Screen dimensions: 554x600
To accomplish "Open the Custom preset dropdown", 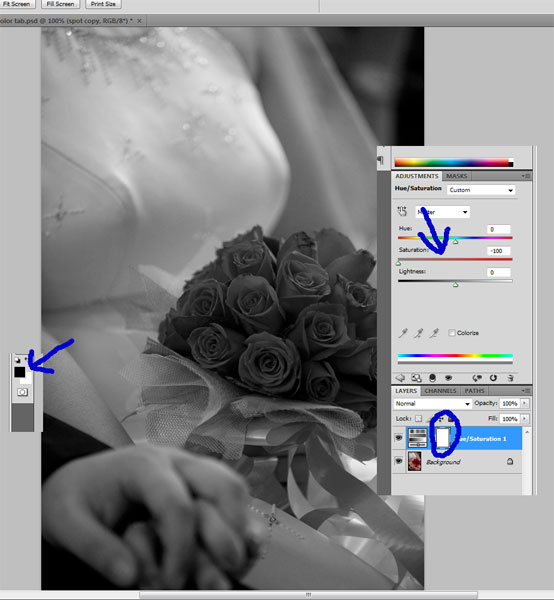I will click(481, 190).
